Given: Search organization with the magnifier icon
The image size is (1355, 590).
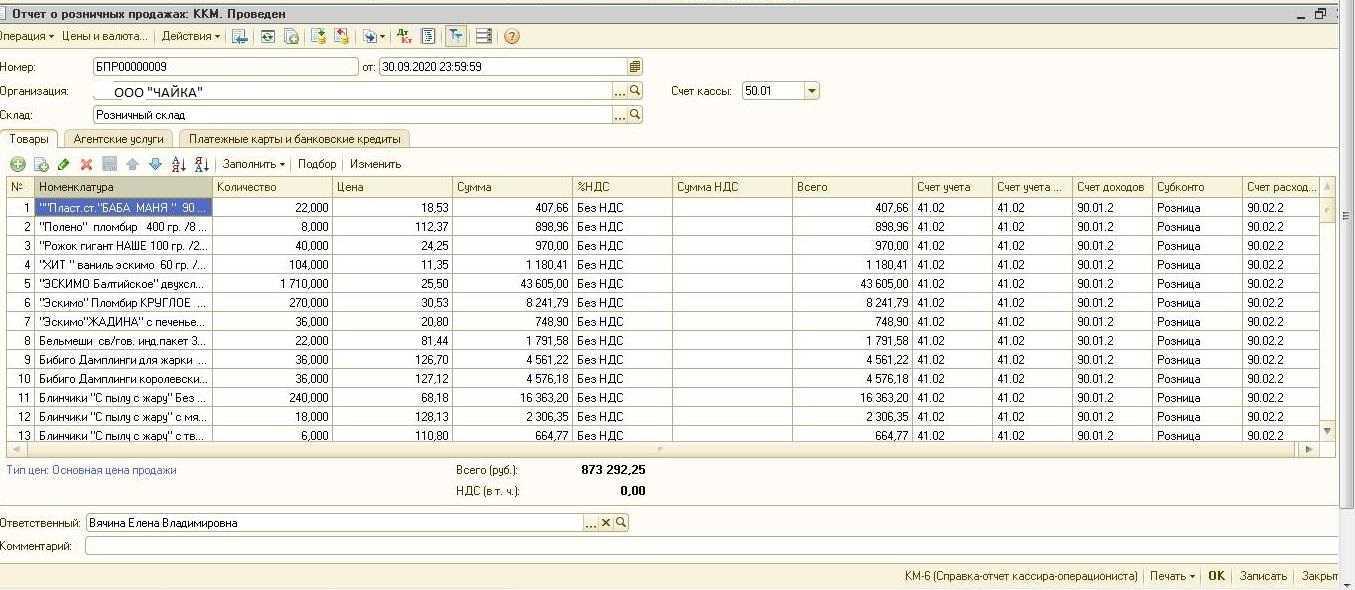Looking at the screenshot, I should (x=635, y=91).
